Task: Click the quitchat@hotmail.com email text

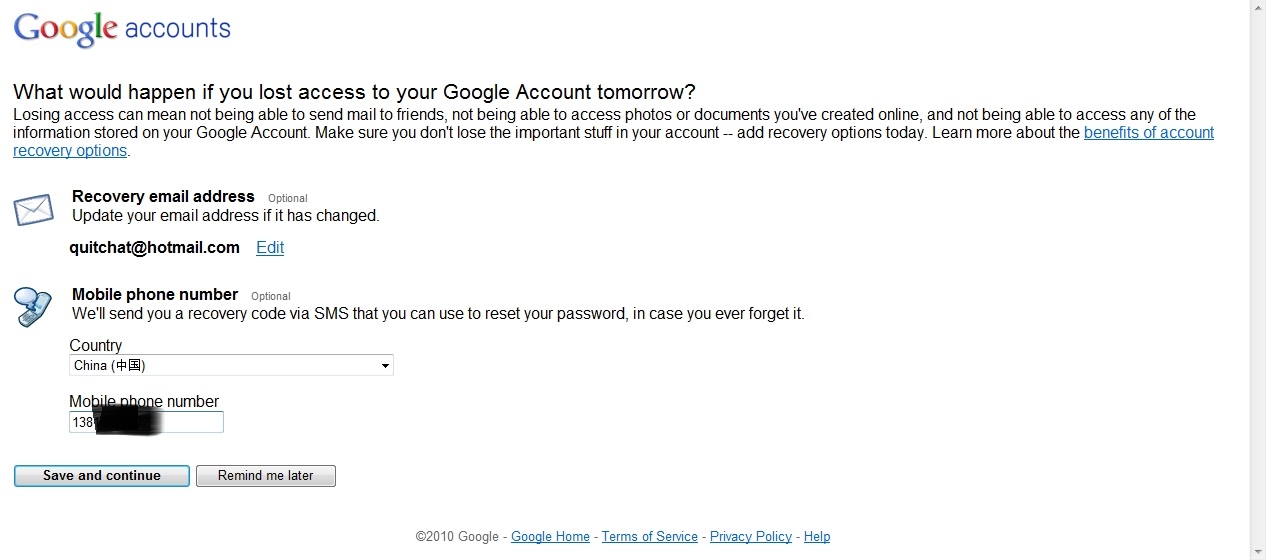Action: pos(155,247)
